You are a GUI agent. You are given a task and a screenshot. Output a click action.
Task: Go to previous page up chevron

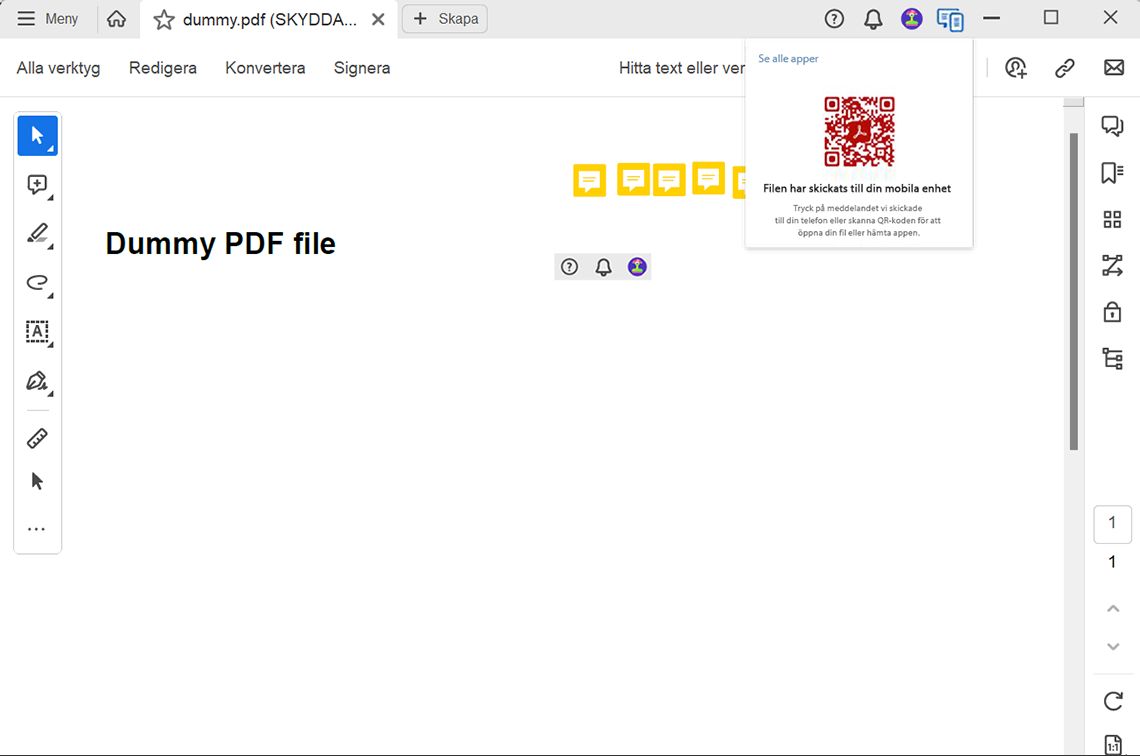coord(1112,608)
